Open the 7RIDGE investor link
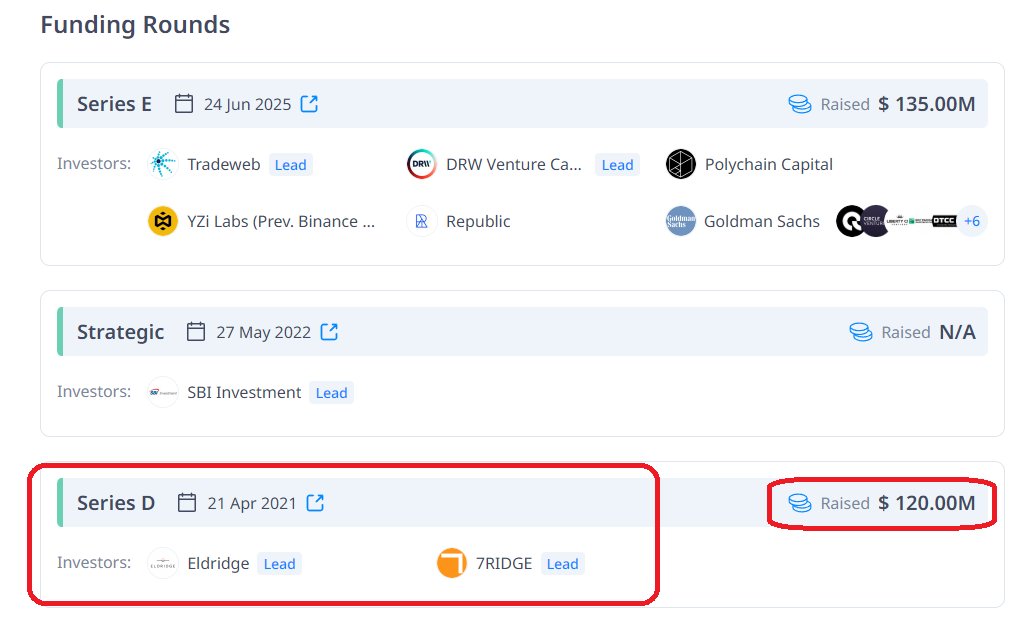1012x621 pixels. [504, 564]
